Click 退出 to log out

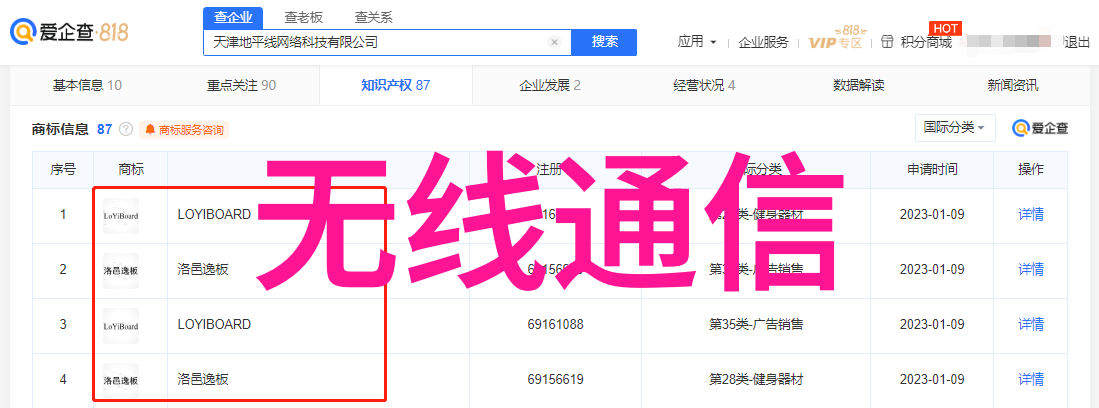pos(1077,42)
